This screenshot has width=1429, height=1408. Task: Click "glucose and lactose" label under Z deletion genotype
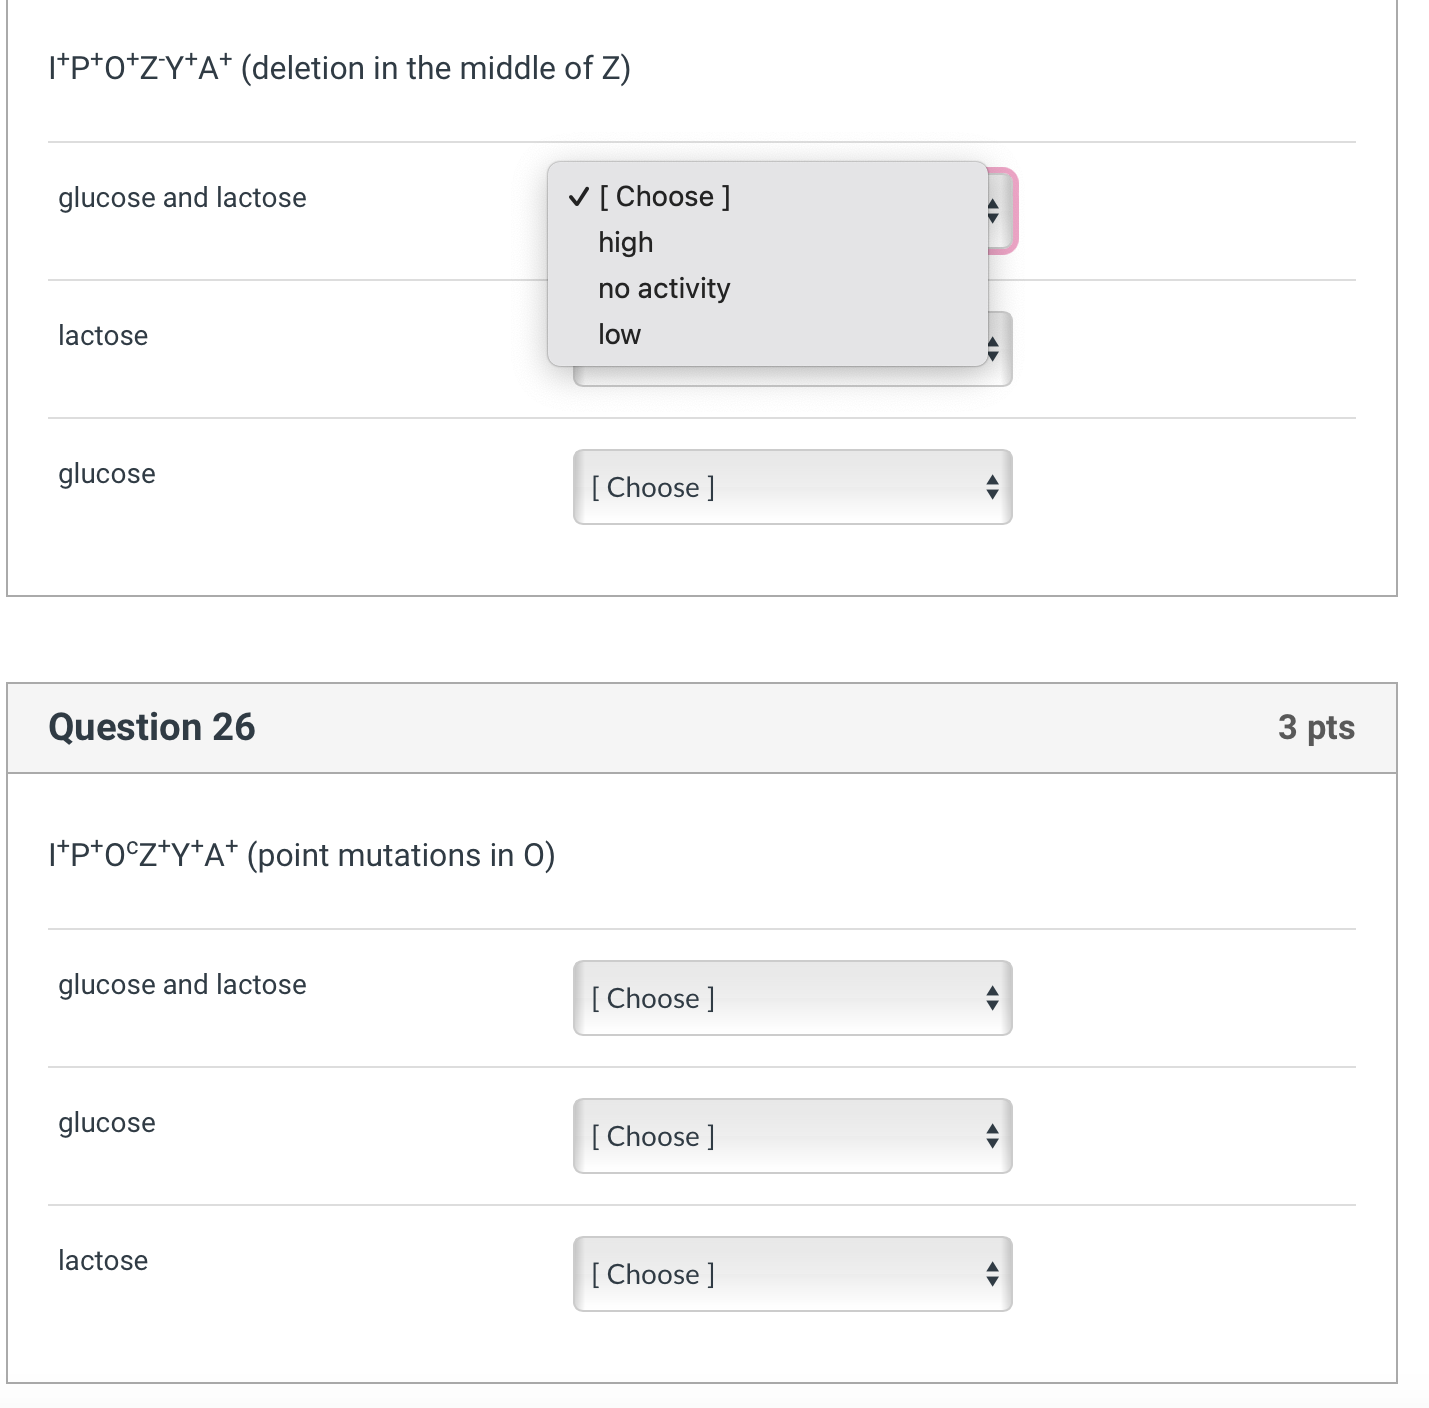pyautogui.click(x=182, y=198)
